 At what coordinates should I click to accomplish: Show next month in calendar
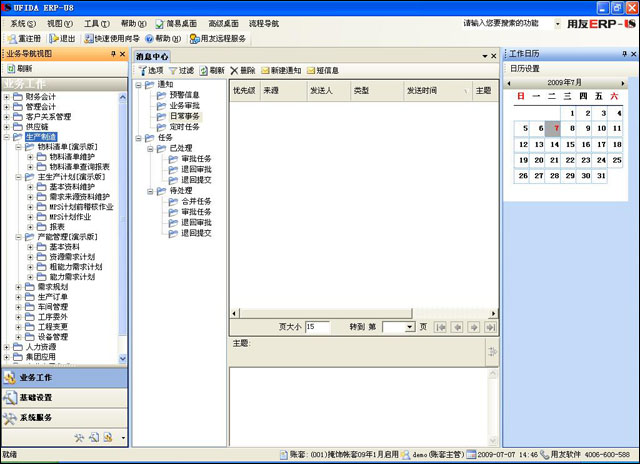623,83
